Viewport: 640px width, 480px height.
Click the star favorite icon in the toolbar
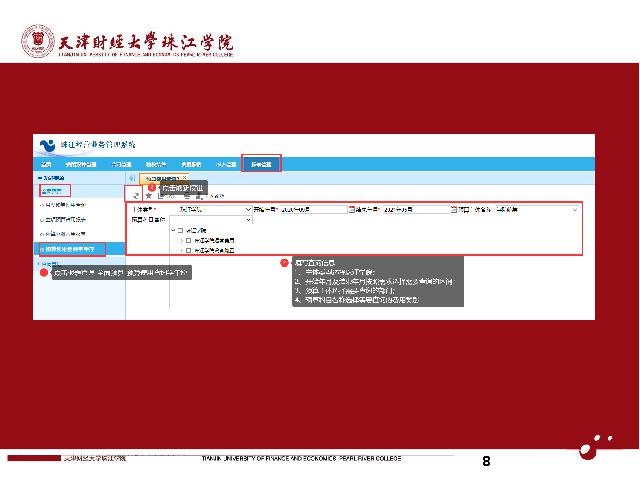(148, 196)
